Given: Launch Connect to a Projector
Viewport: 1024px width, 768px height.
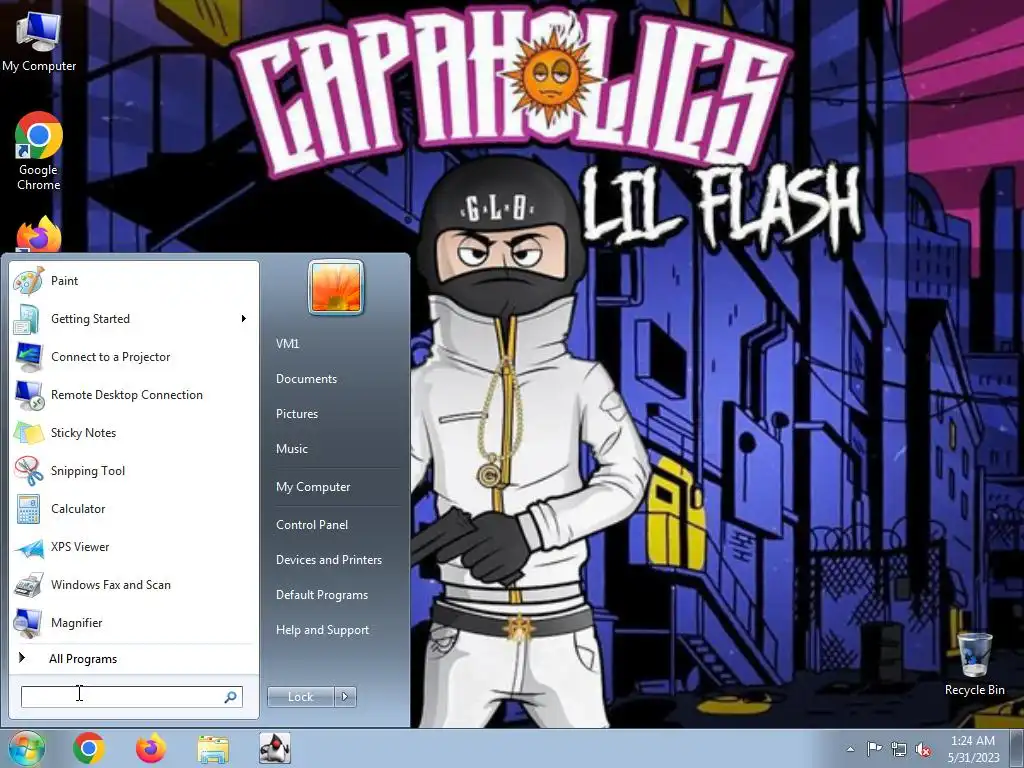Looking at the screenshot, I should click(x=134, y=357).
